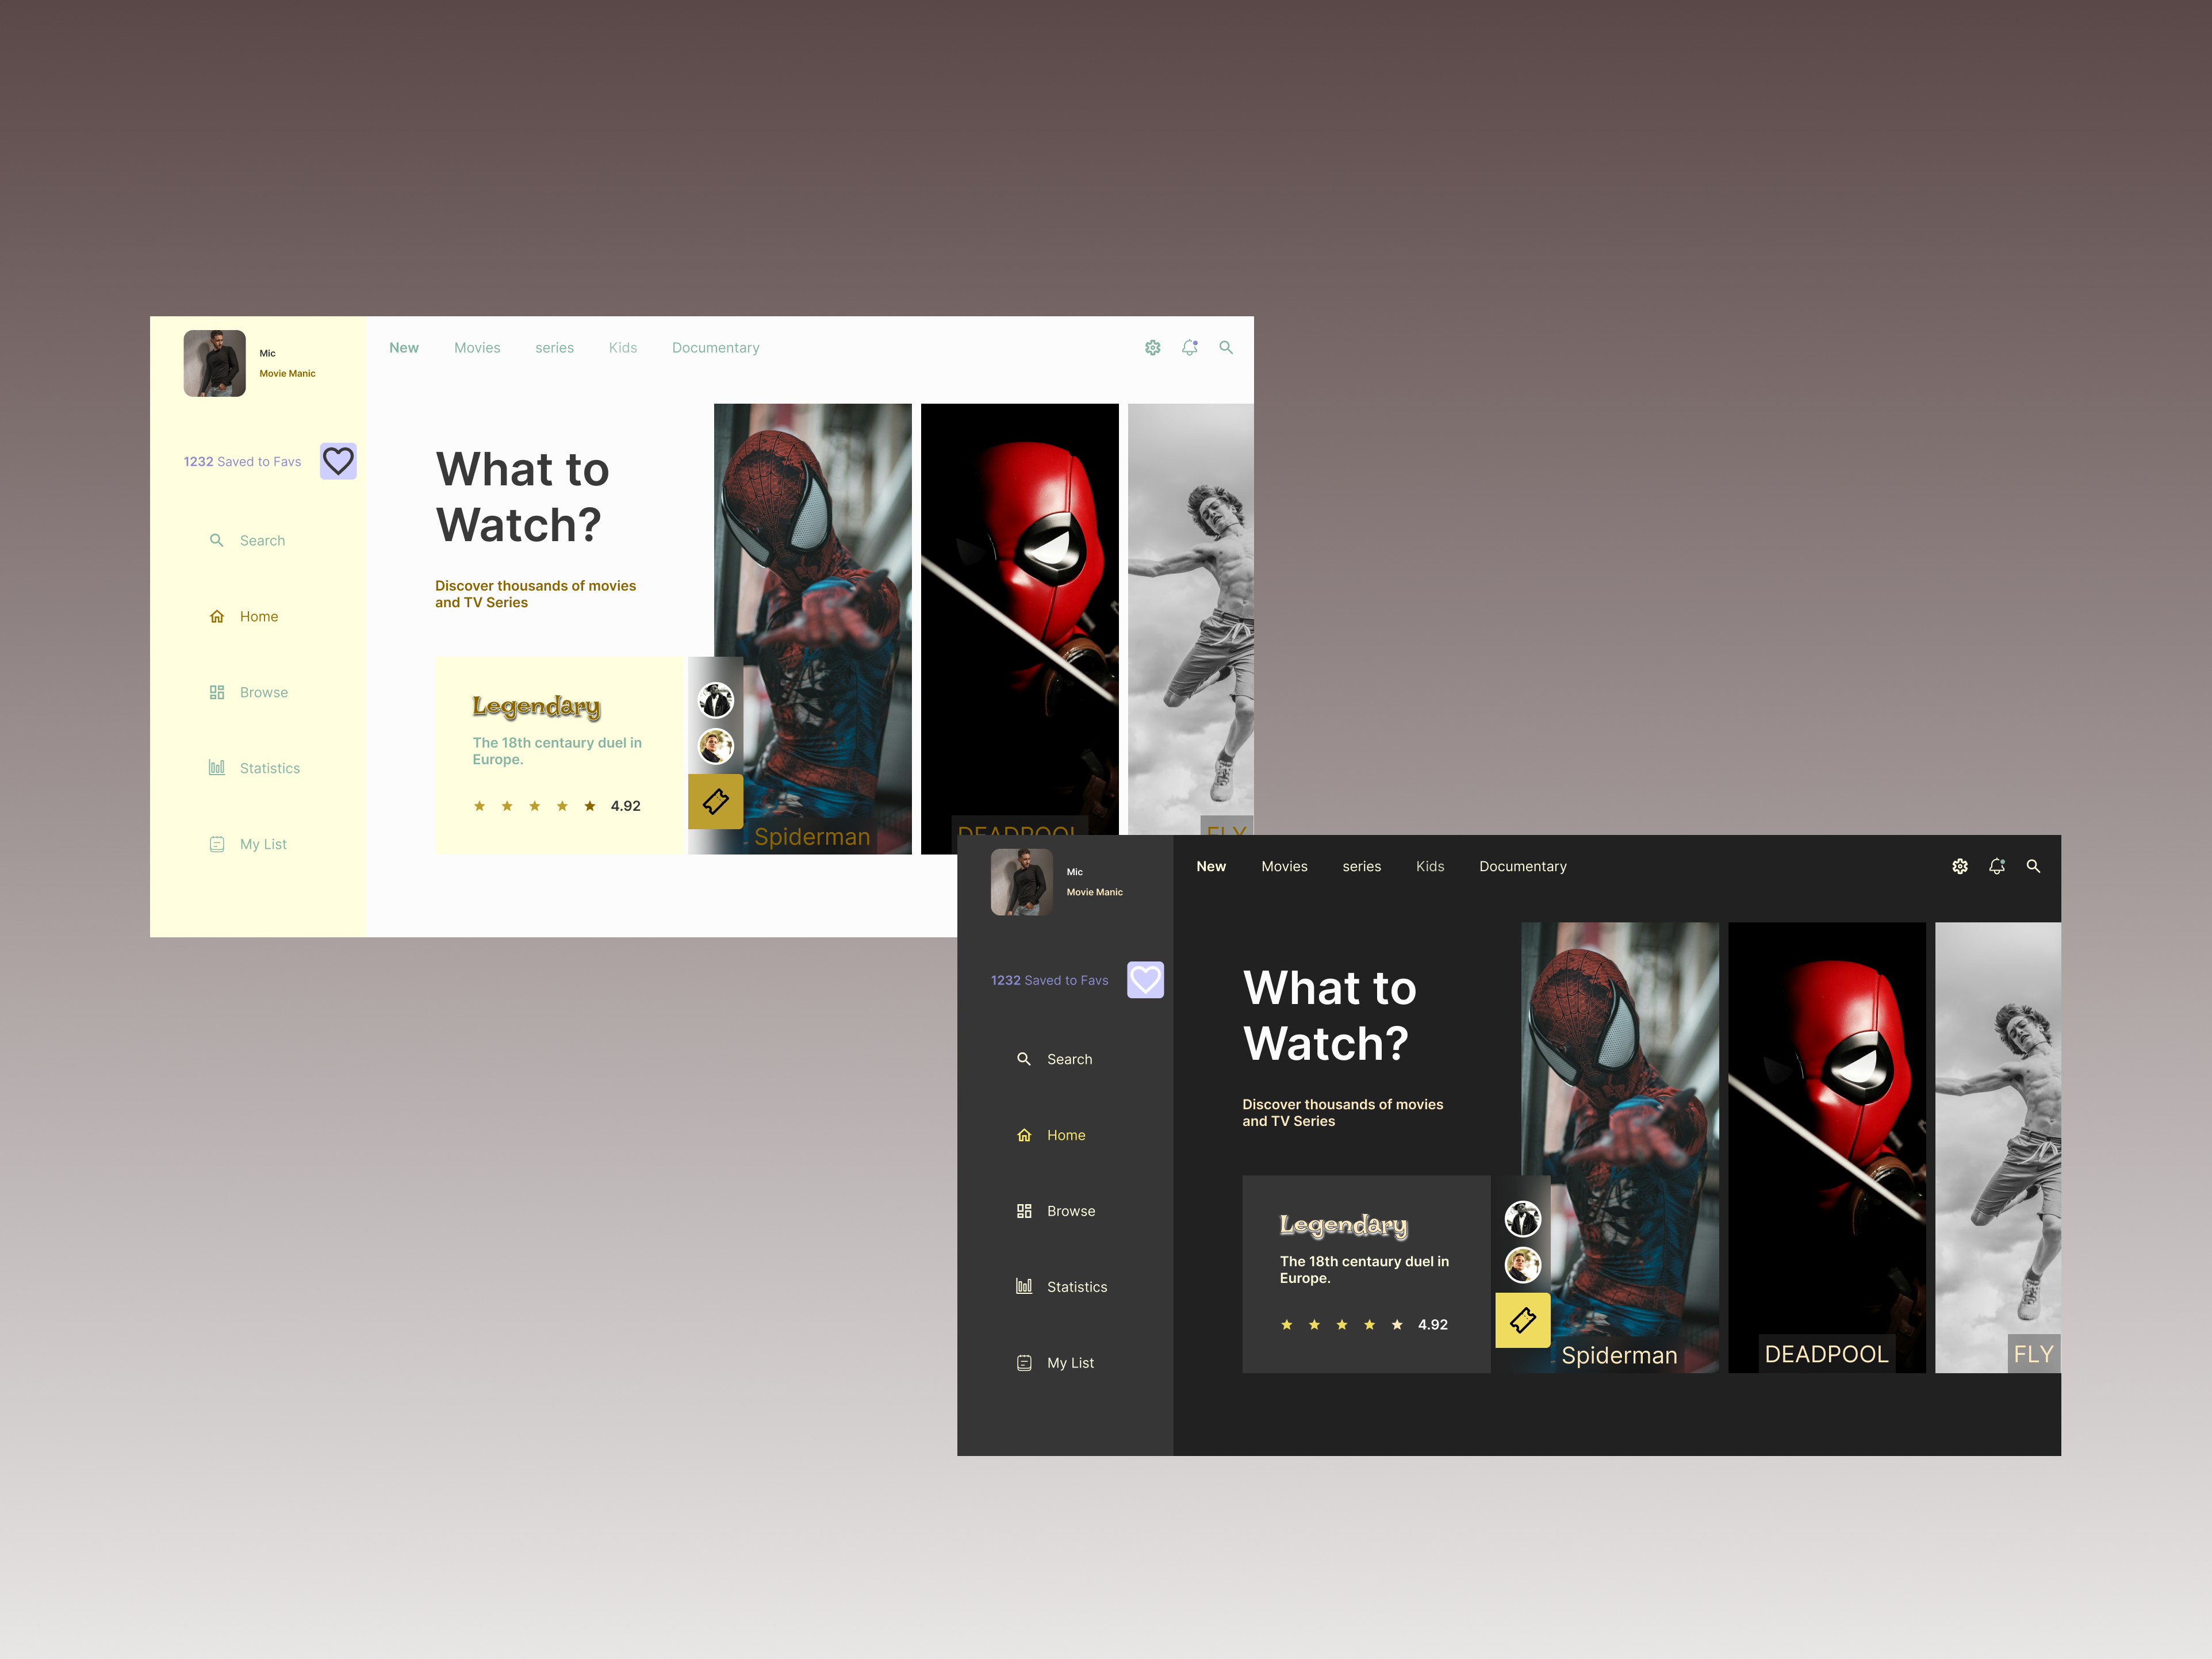Open the DEADPOOL poster in the dark theme

[1826, 1147]
